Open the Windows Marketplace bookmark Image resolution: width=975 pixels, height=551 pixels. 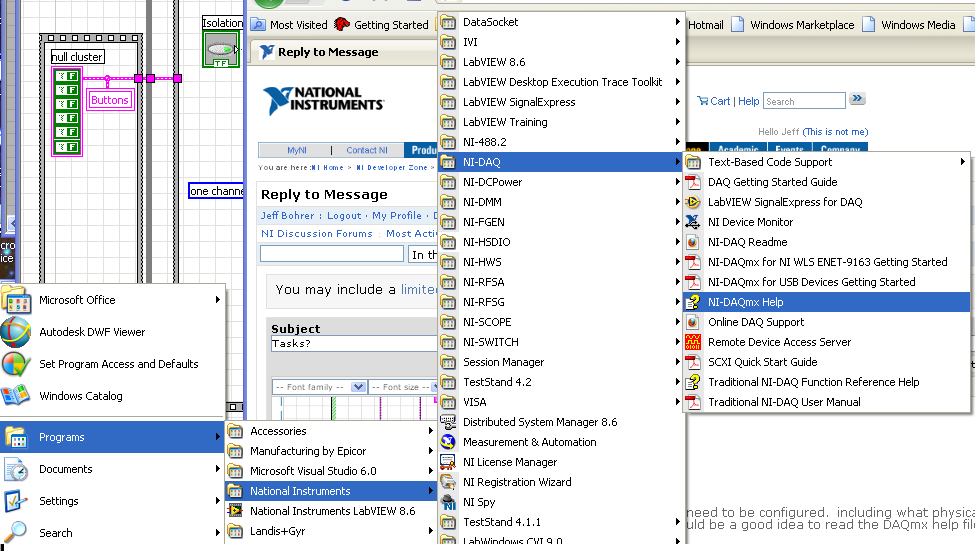pyautogui.click(x=793, y=25)
